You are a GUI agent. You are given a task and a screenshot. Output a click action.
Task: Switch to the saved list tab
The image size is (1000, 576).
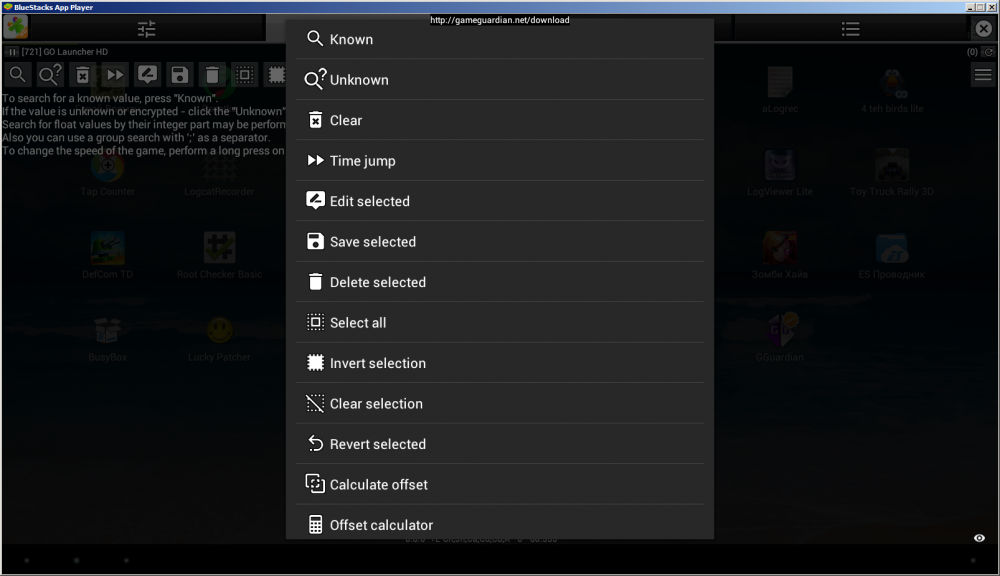point(850,29)
